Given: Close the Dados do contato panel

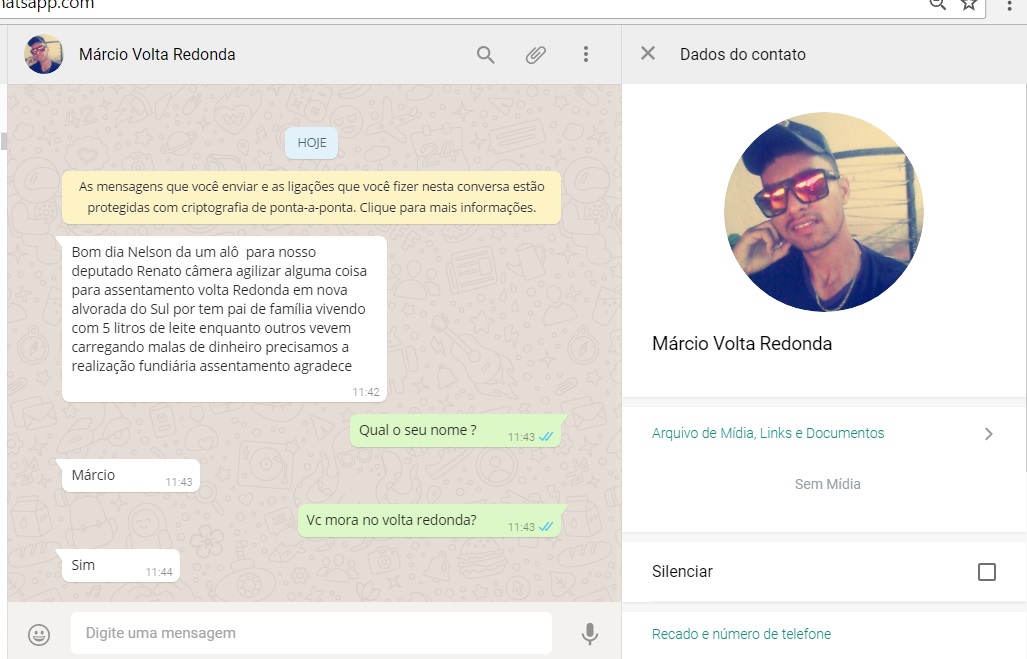Looking at the screenshot, I should 648,53.
